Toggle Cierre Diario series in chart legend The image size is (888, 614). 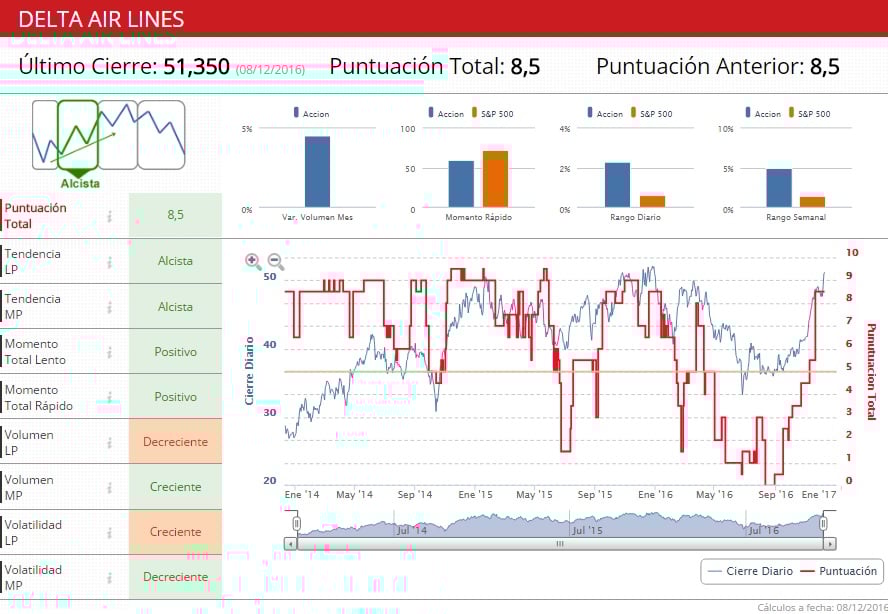point(750,571)
